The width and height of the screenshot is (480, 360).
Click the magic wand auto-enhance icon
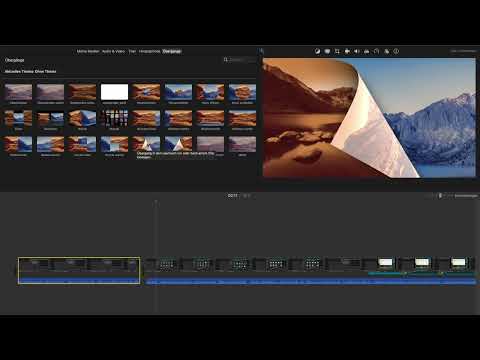pyautogui.click(x=262, y=51)
